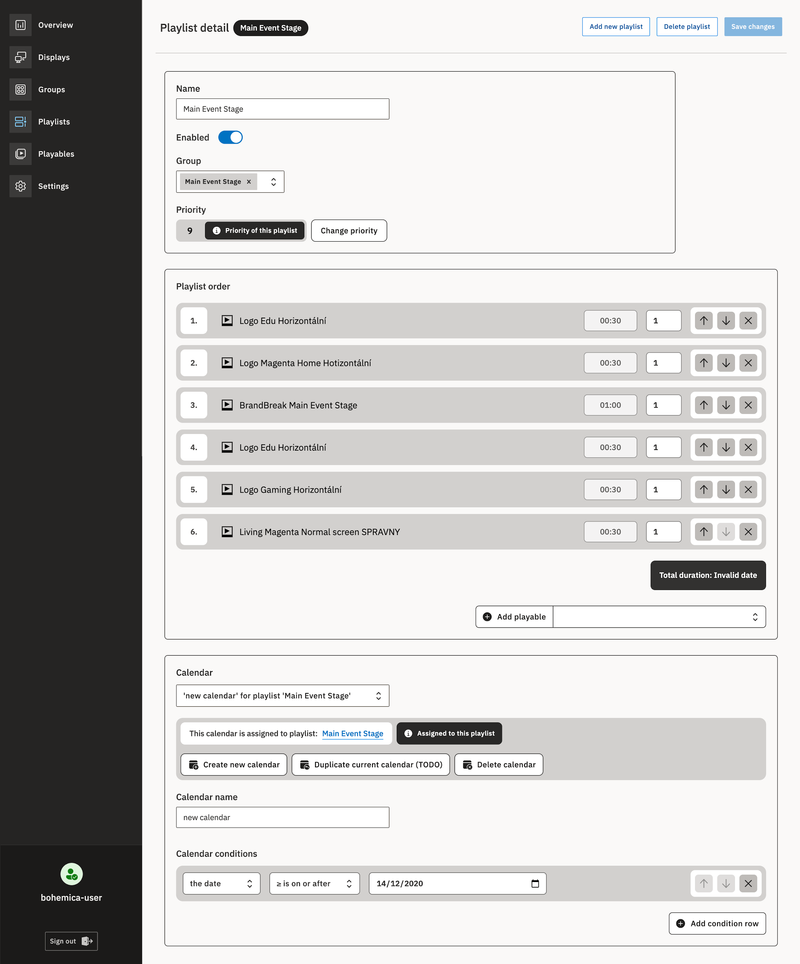Click Delete playlist button

(687, 26)
